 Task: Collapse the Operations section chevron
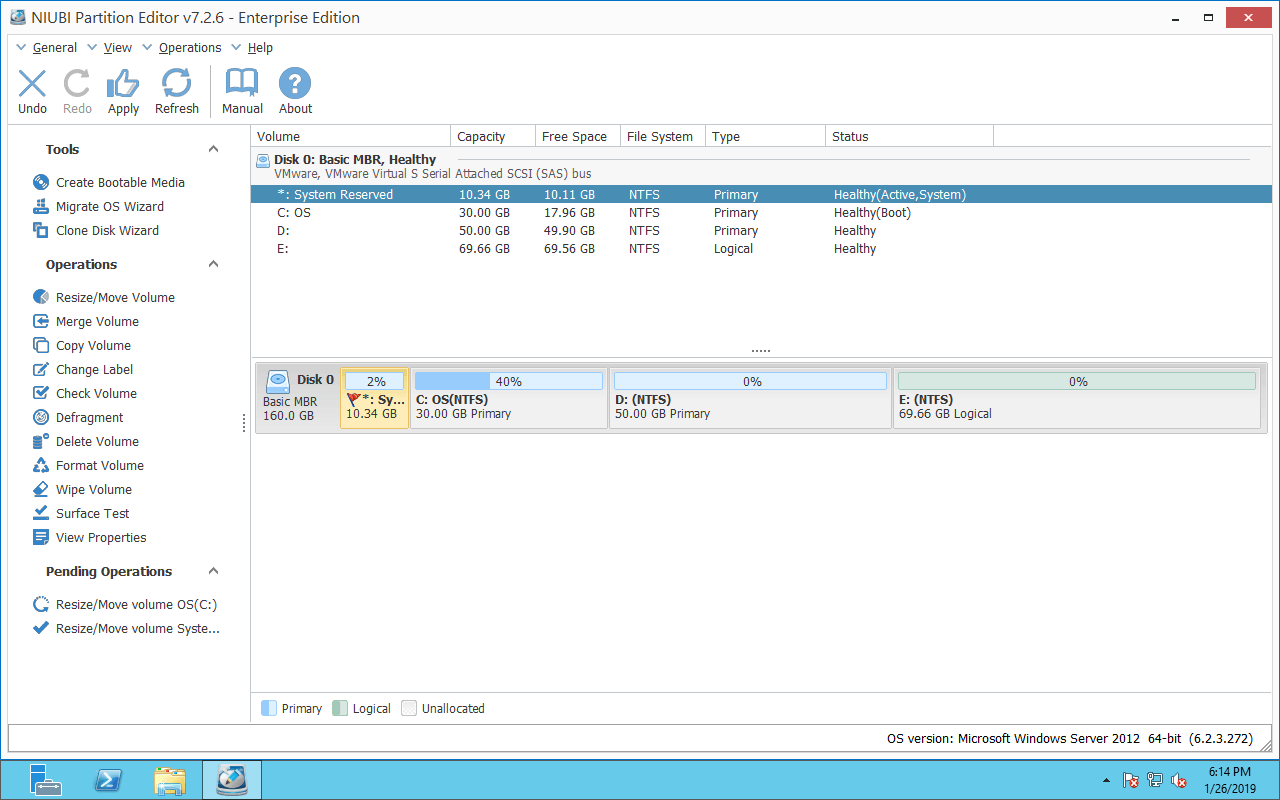[x=213, y=264]
